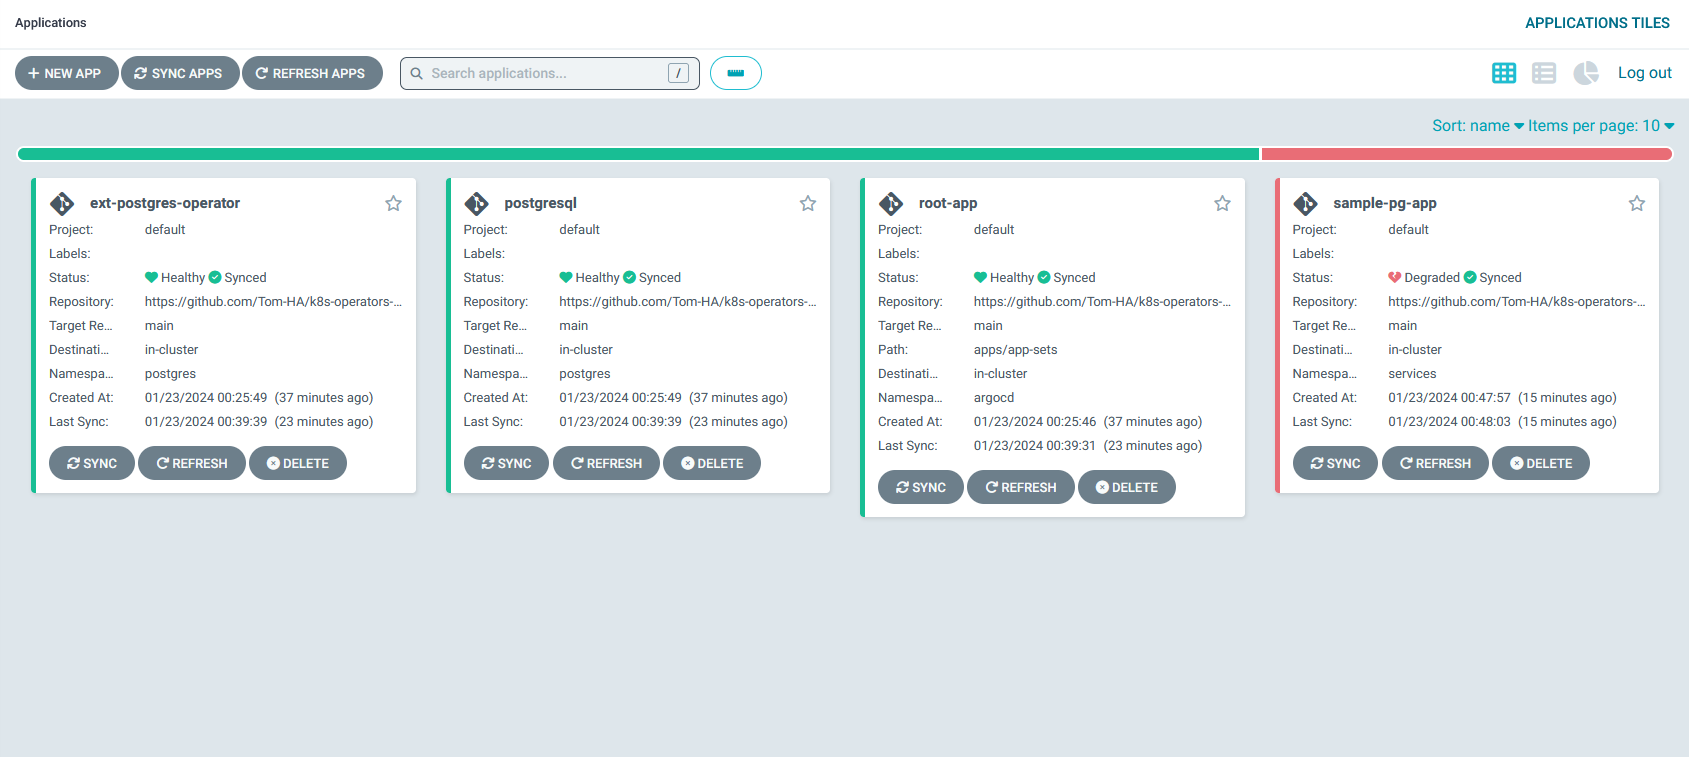
Task: Open root-app repository URL
Action: click(x=1102, y=301)
